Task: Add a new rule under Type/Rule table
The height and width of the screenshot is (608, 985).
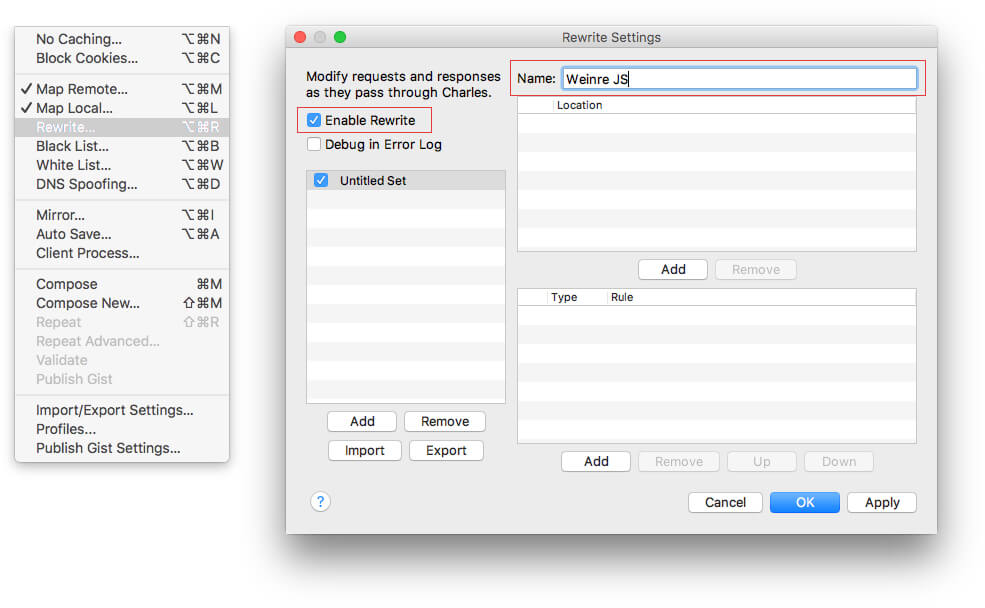Action: 596,461
